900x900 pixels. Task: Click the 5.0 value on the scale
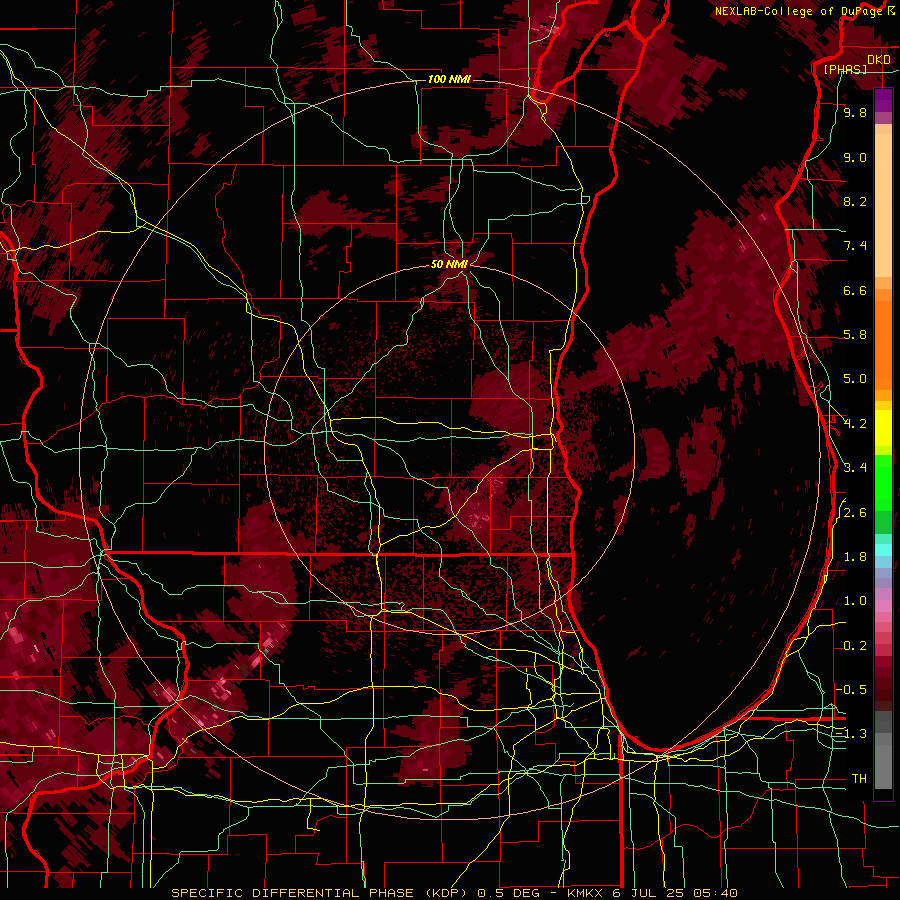coord(855,379)
